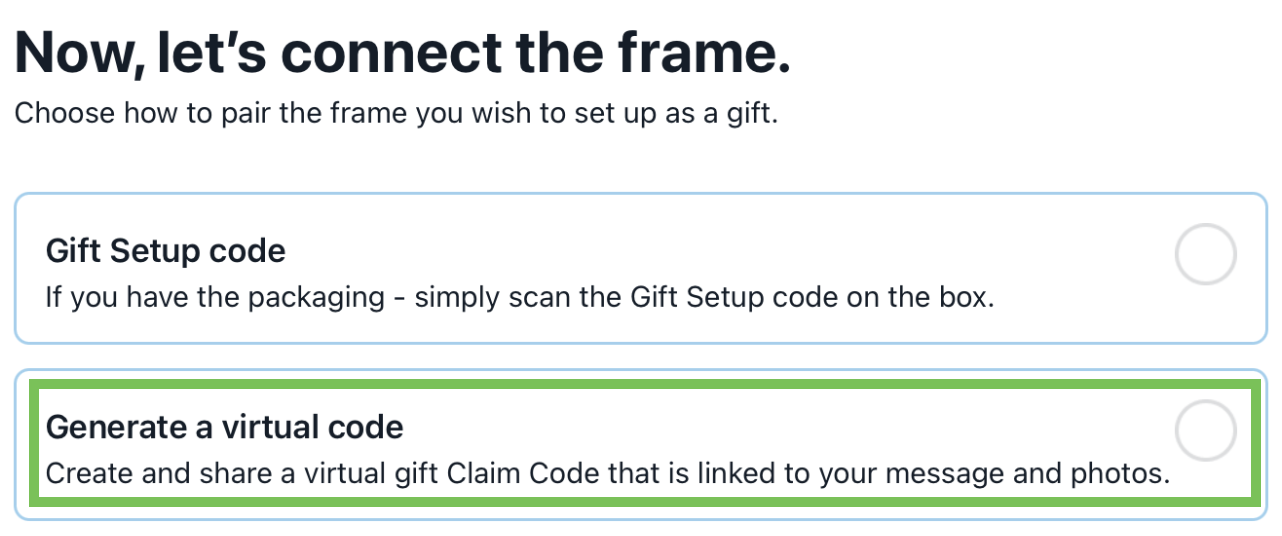Click the scan Gift Setup code description
1282x536 pixels.
(520, 298)
